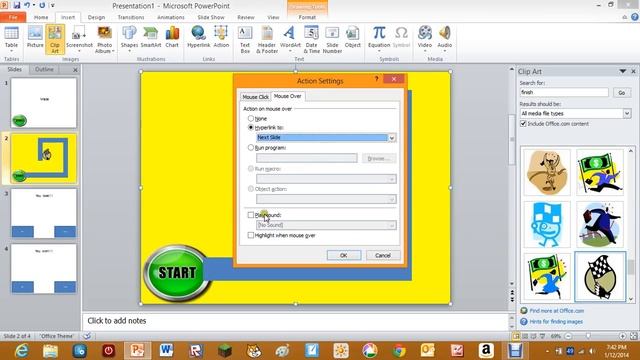Open the File tab

click(13, 17)
